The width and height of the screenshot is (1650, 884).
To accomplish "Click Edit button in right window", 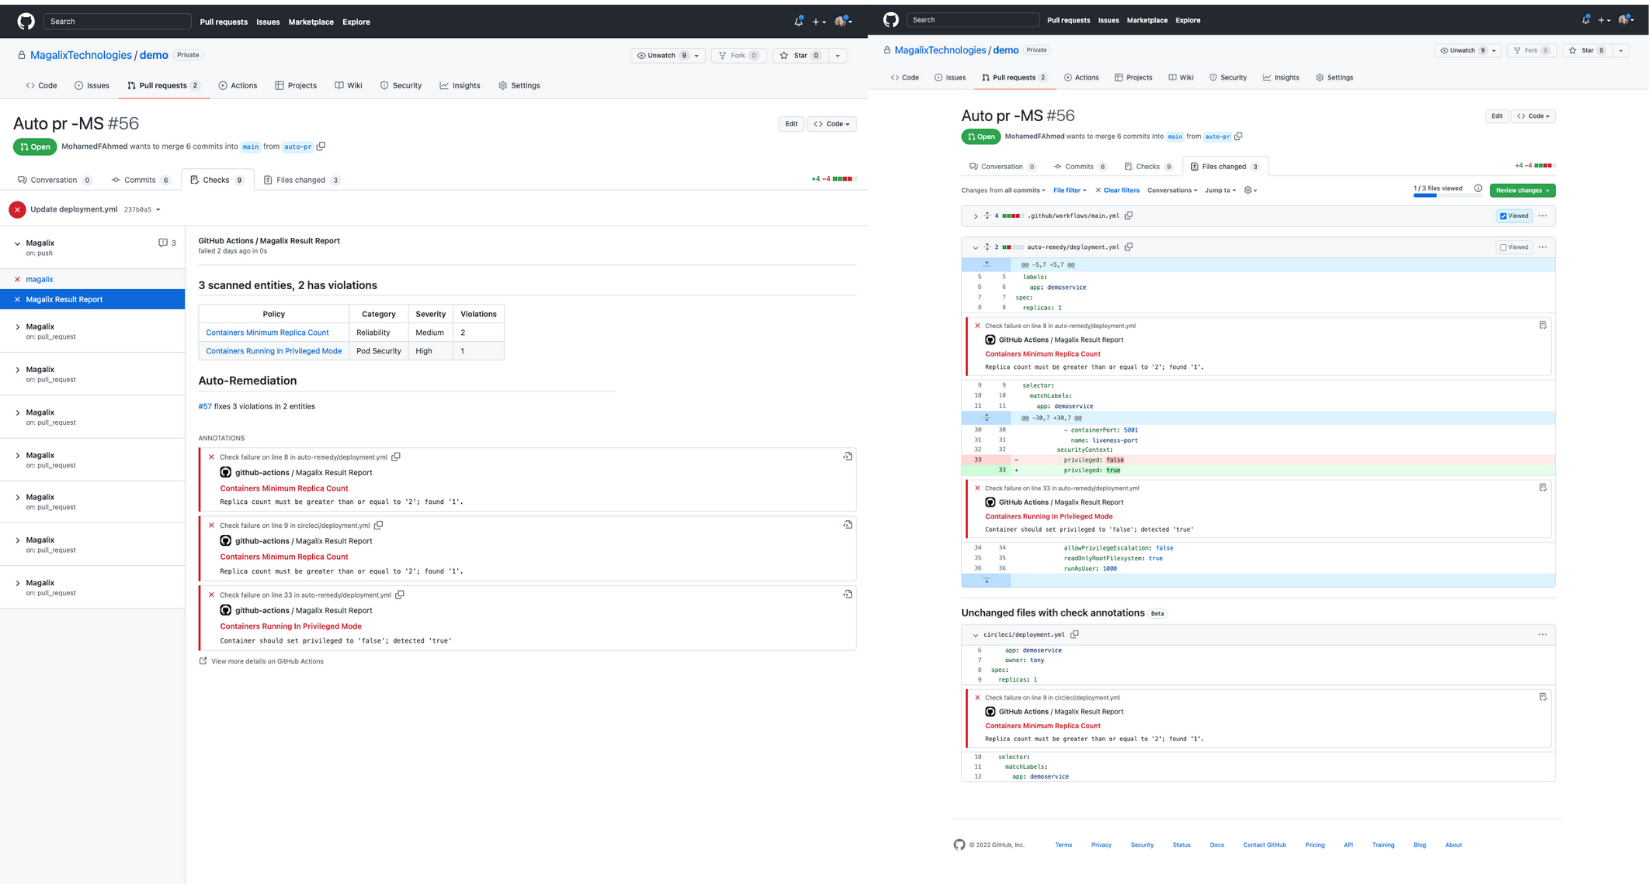I will [1496, 116].
